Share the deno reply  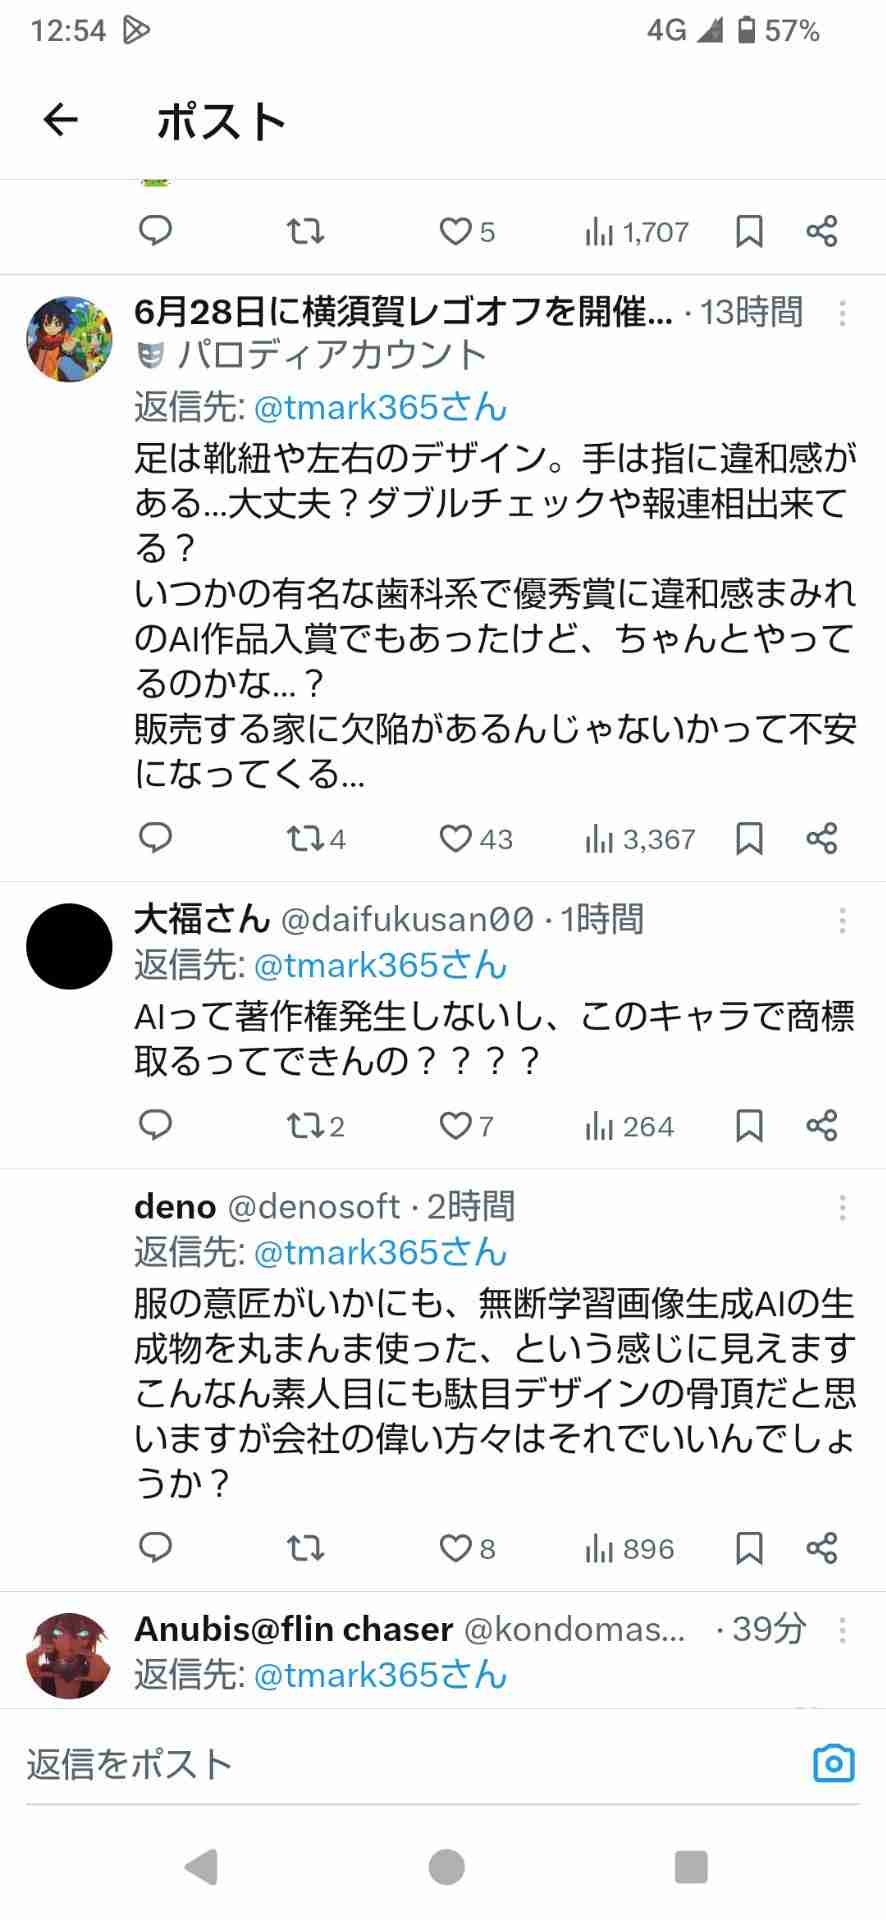pos(821,1548)
